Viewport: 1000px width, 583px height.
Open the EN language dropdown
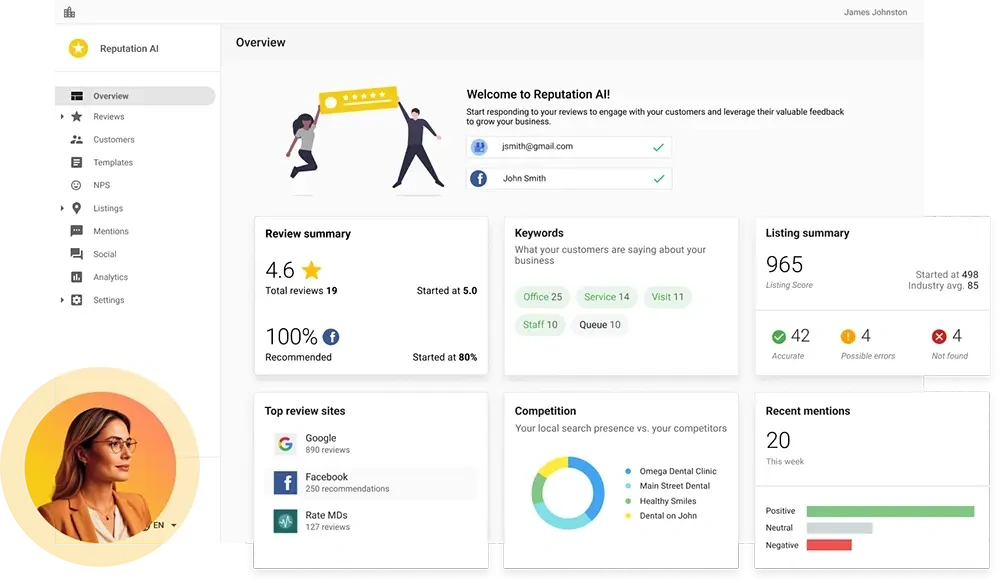[164, 525]
